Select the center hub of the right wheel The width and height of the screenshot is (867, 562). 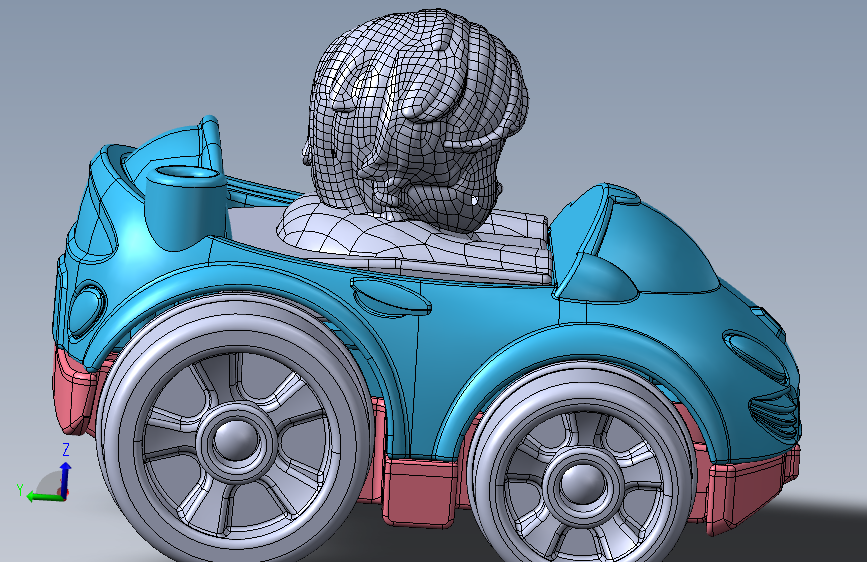[x=582, y=484]
